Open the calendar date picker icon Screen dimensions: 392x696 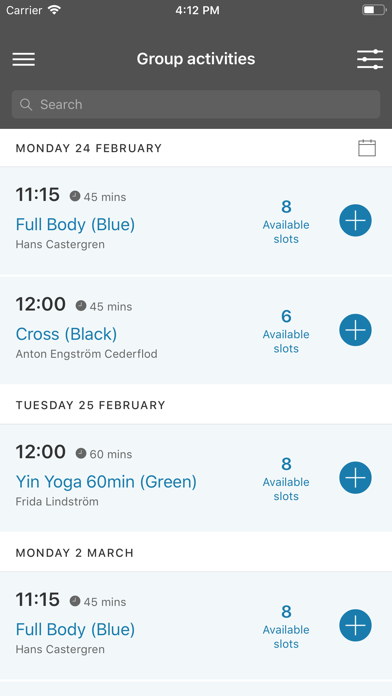pos(367,148)
